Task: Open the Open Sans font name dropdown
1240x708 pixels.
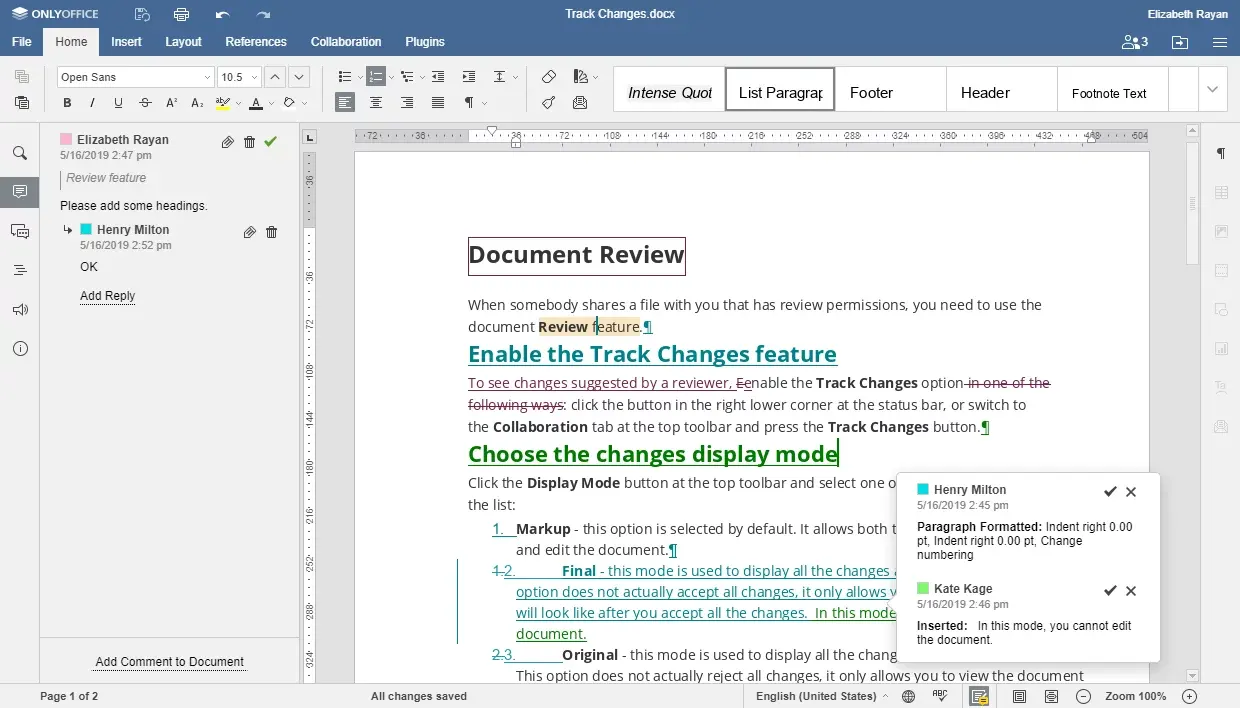Action: 207,77
